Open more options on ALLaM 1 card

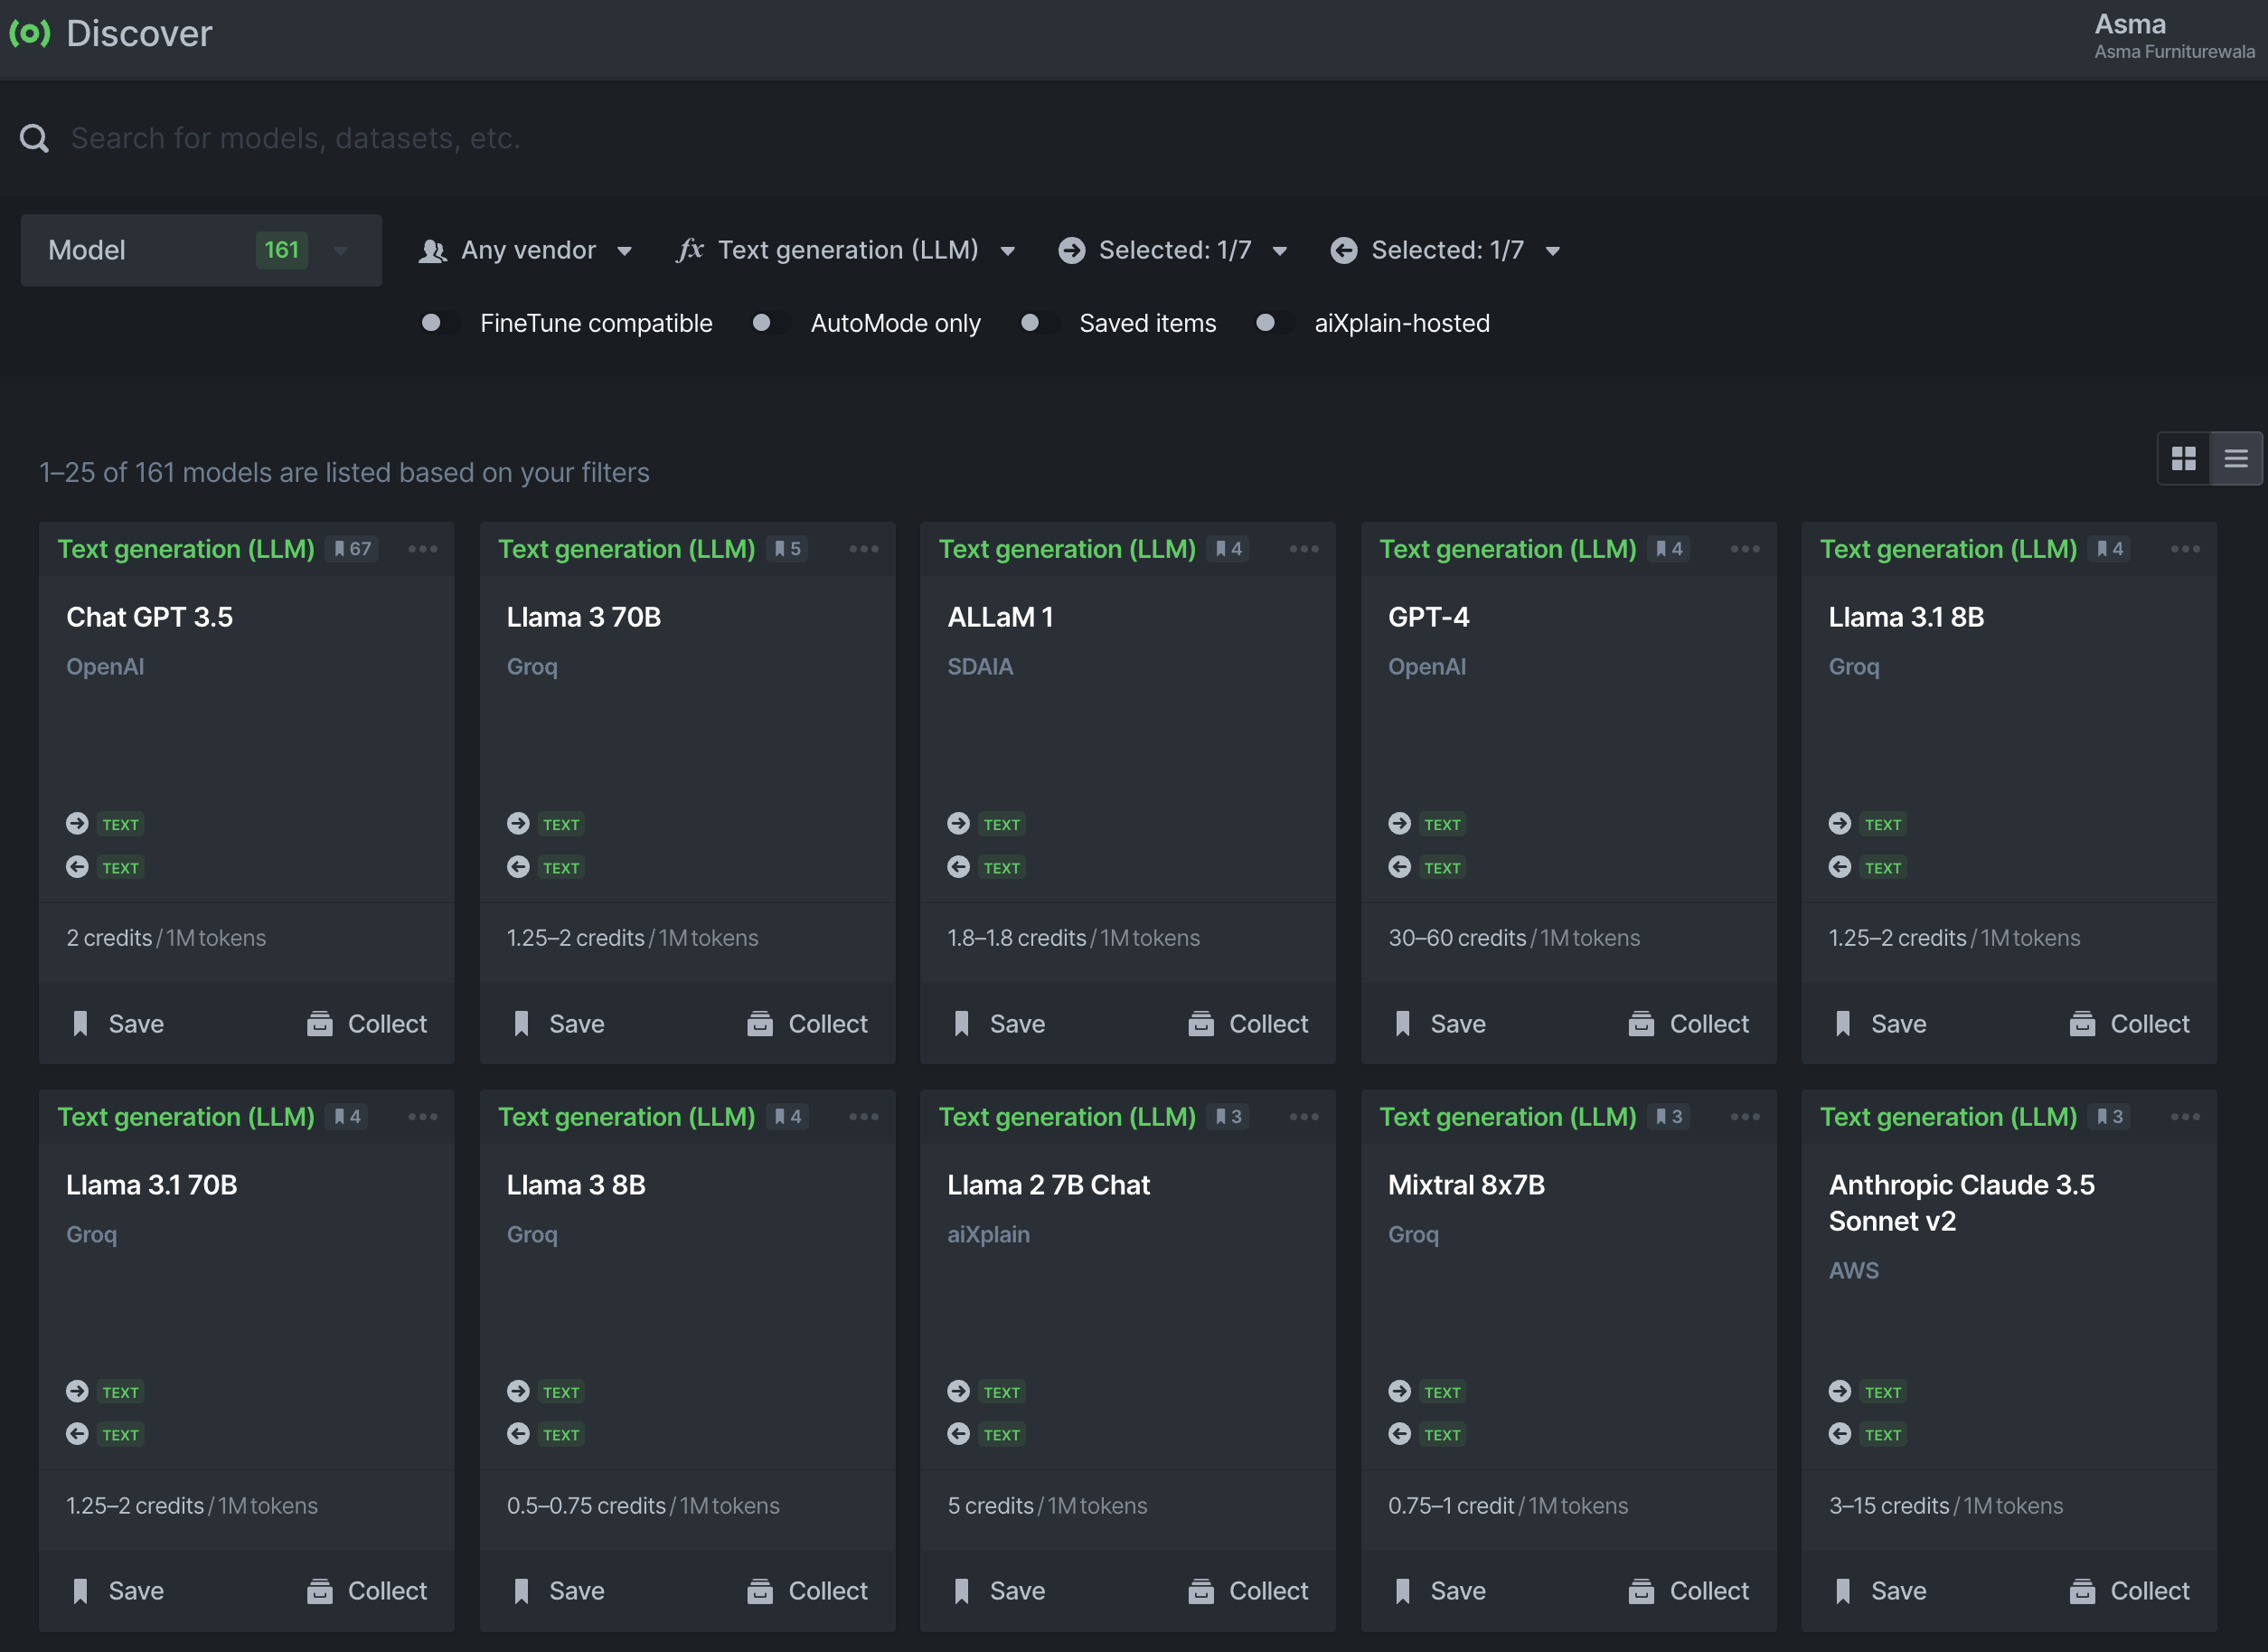tap(1304, 549)
